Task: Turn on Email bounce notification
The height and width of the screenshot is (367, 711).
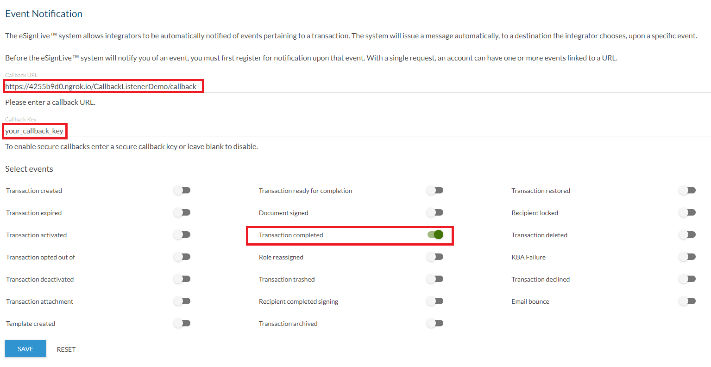Action: [687, 301]
